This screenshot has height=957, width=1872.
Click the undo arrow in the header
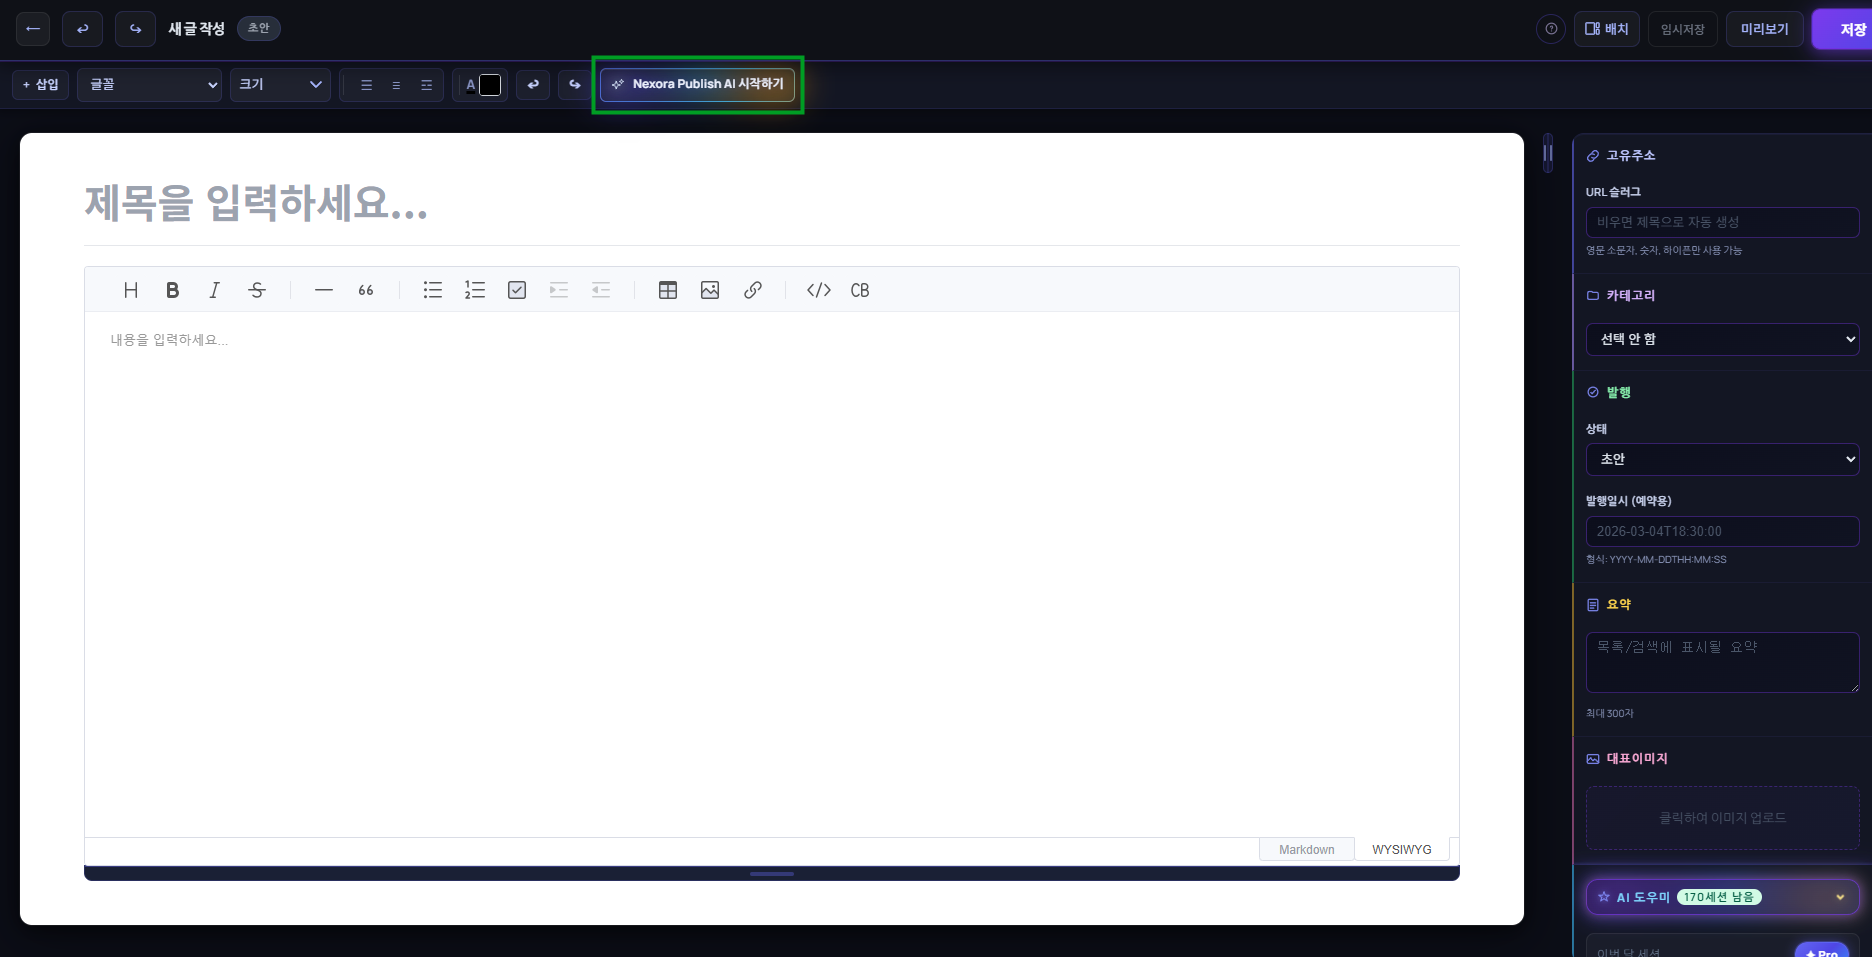tap(83, 28)
